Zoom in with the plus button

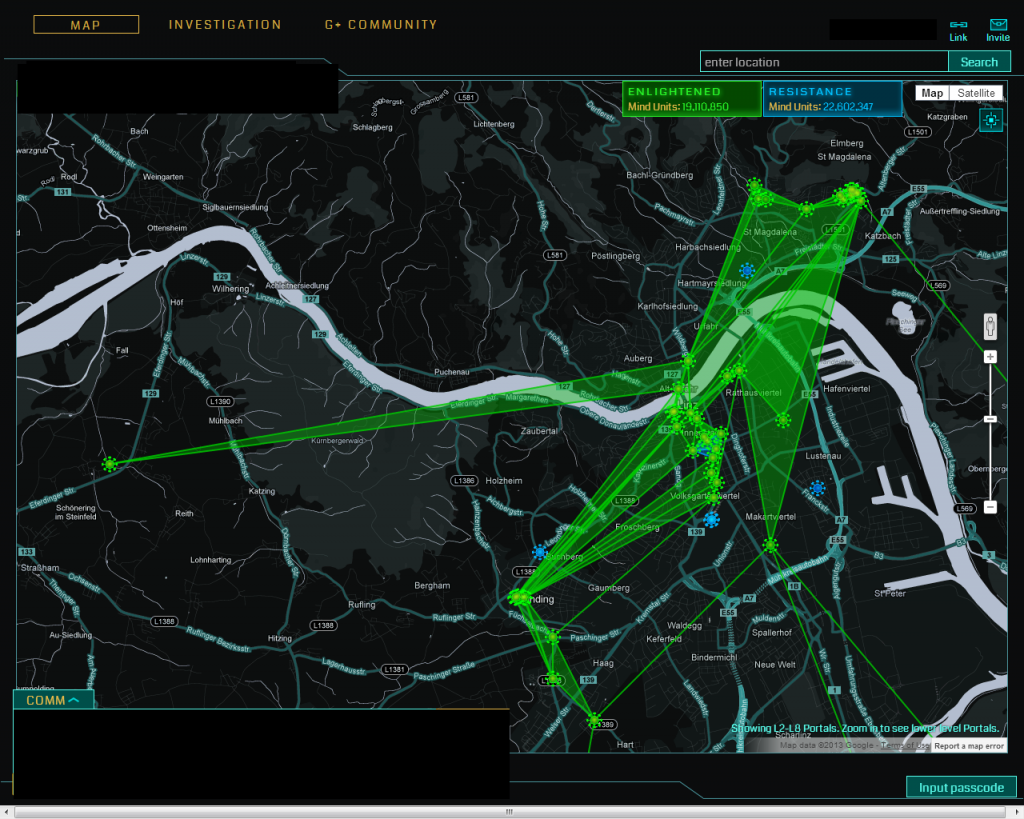(x=990, y=357)
